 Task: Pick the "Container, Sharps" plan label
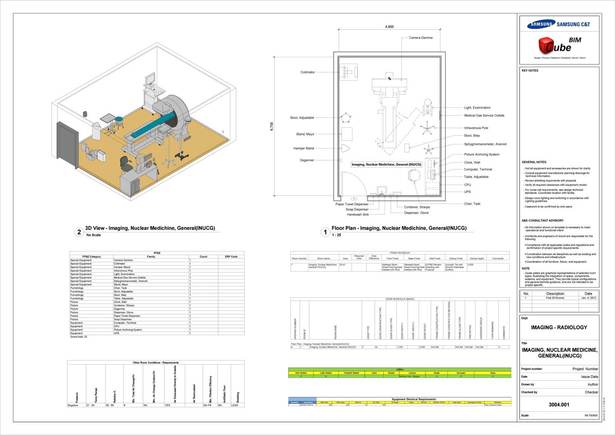click(417, 207)
